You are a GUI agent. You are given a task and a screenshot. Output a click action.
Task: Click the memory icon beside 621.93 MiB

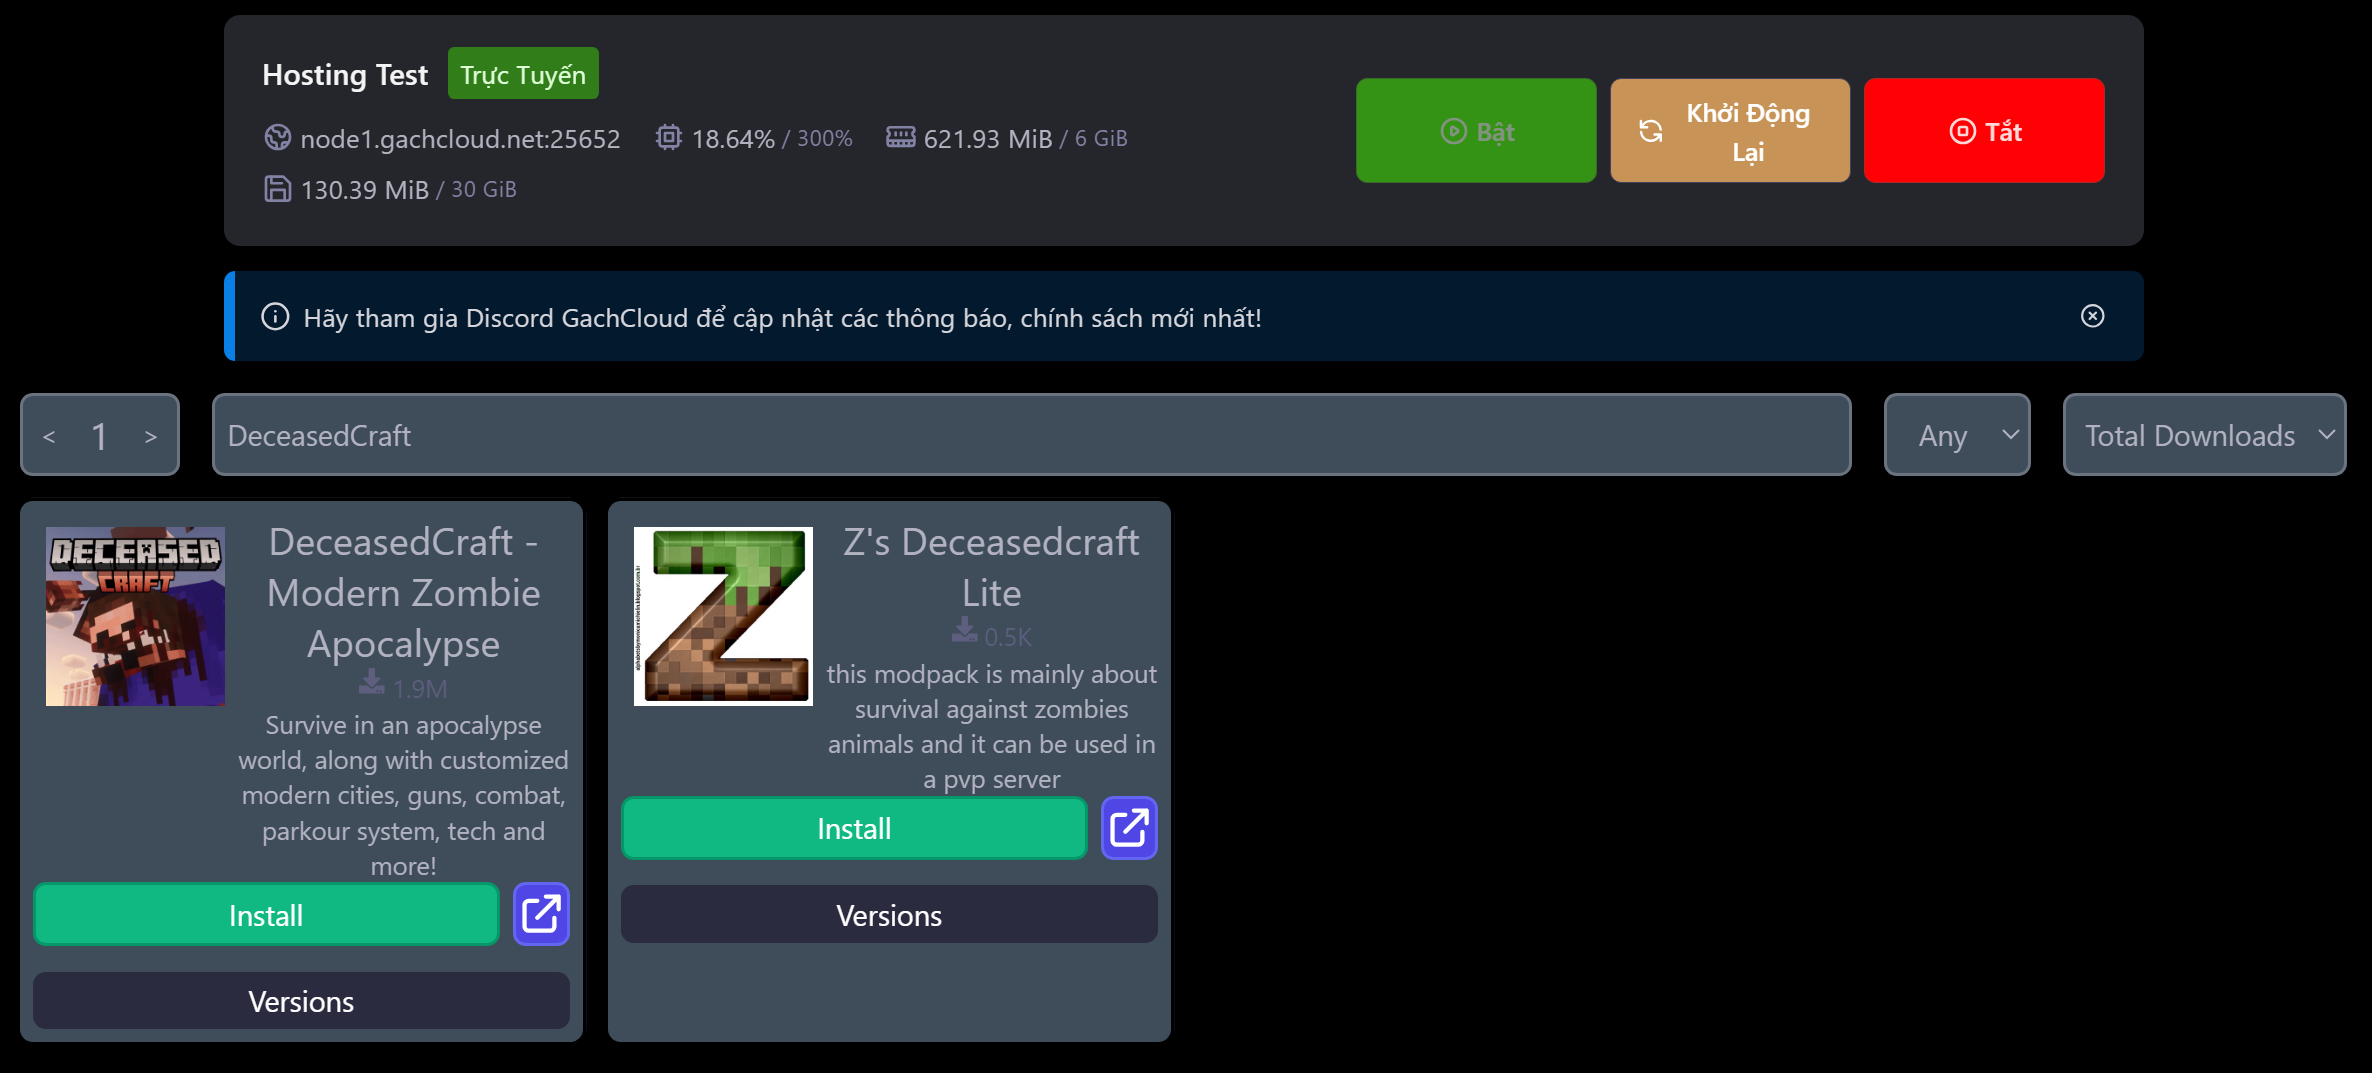[900, 137]
